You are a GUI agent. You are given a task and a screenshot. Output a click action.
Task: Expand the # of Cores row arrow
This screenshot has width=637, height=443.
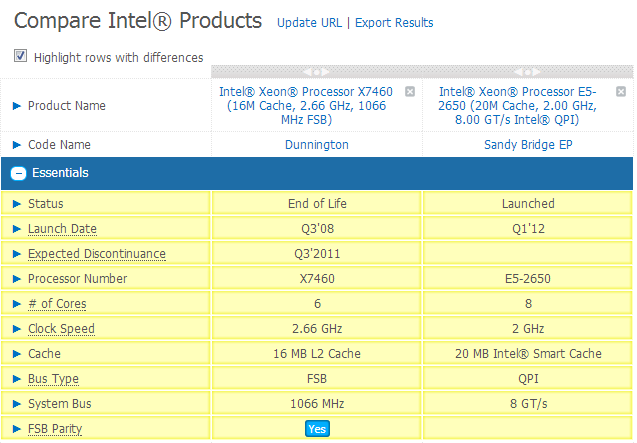17,304
